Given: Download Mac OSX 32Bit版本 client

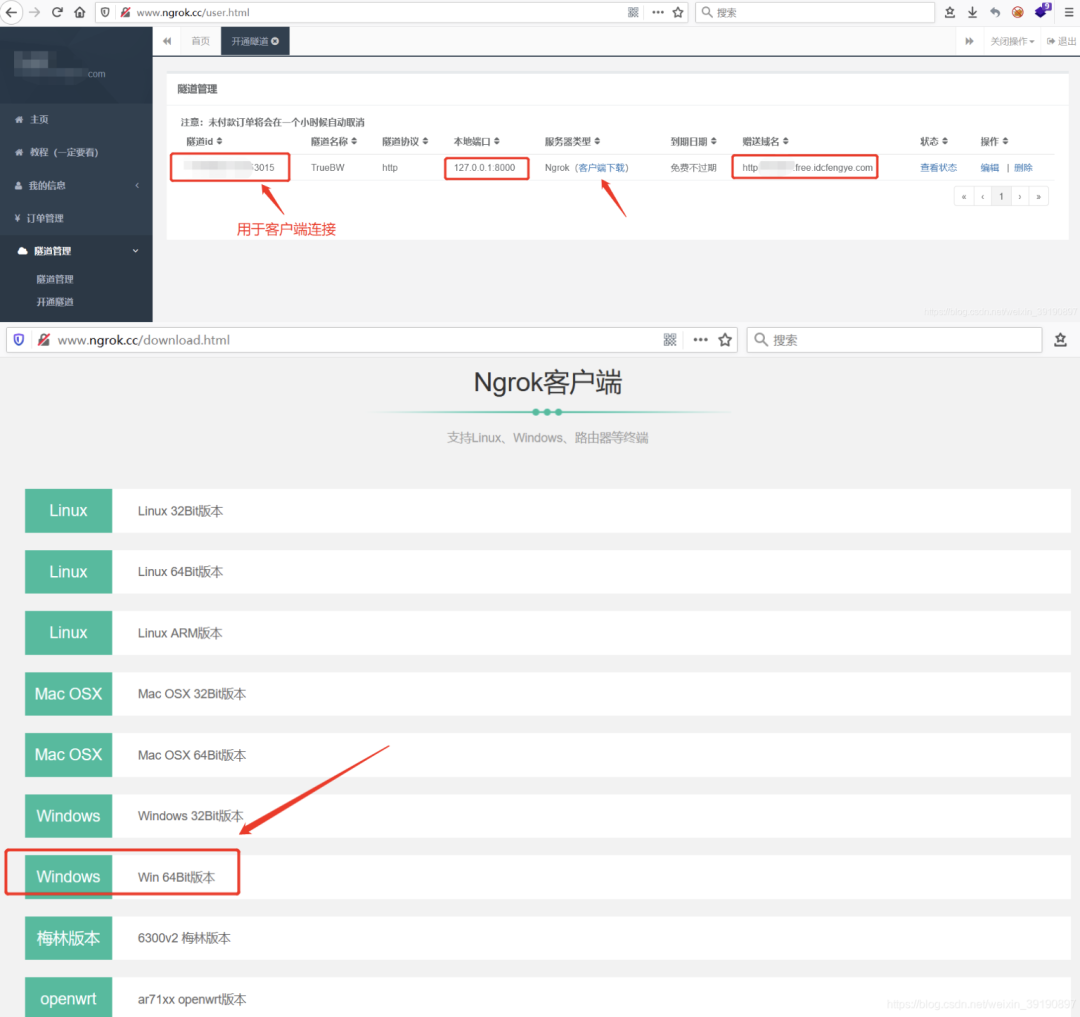Looking at the screenshot, I should (x=548, y=693).
